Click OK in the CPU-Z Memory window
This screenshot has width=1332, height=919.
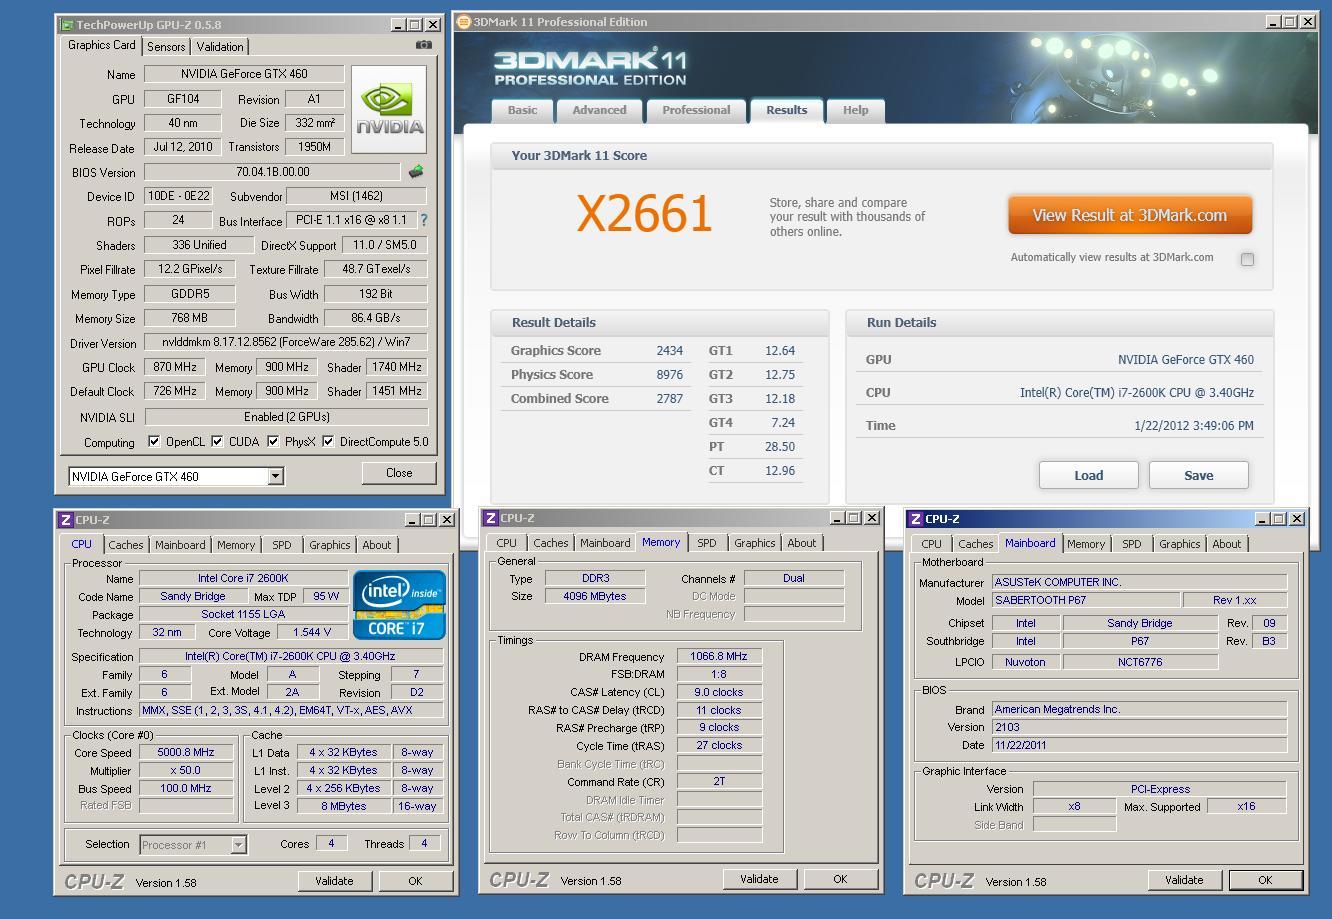click(x=840, y=879)
